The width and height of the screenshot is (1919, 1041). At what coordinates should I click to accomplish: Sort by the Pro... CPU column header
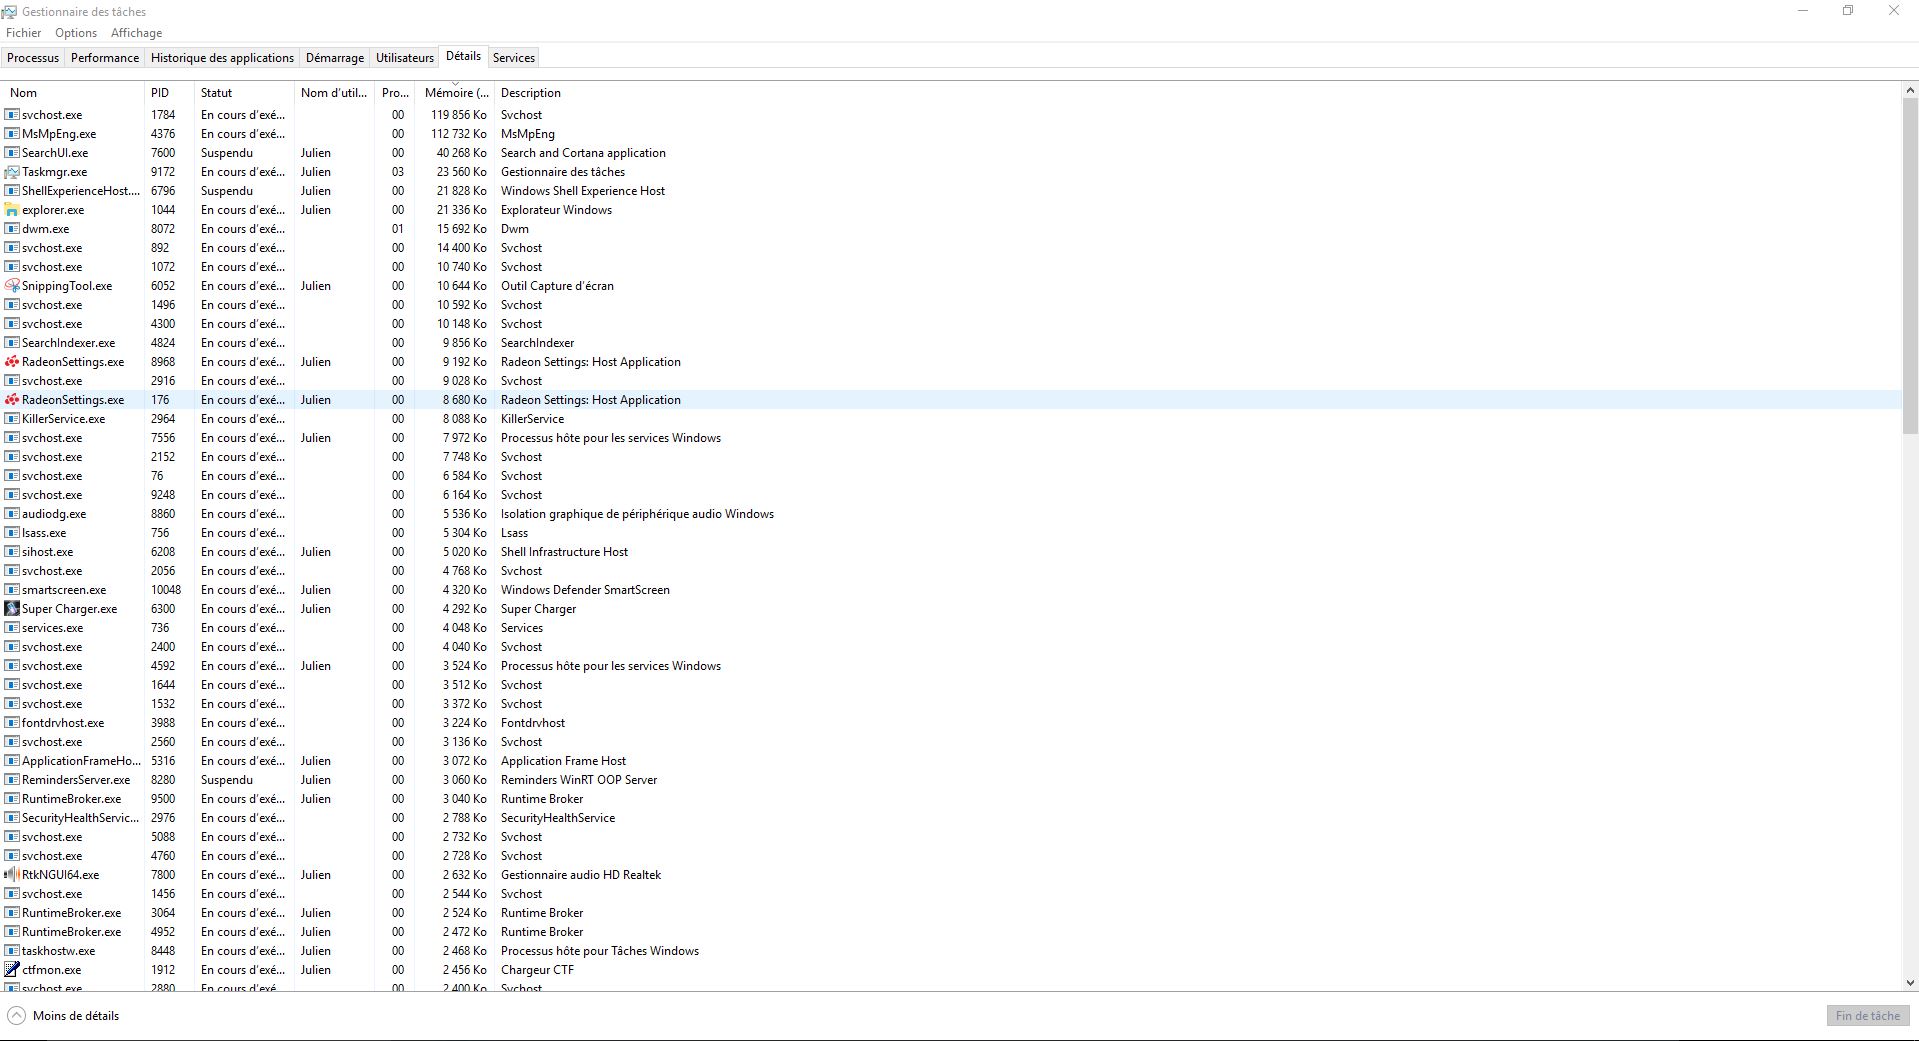(395, 93)
